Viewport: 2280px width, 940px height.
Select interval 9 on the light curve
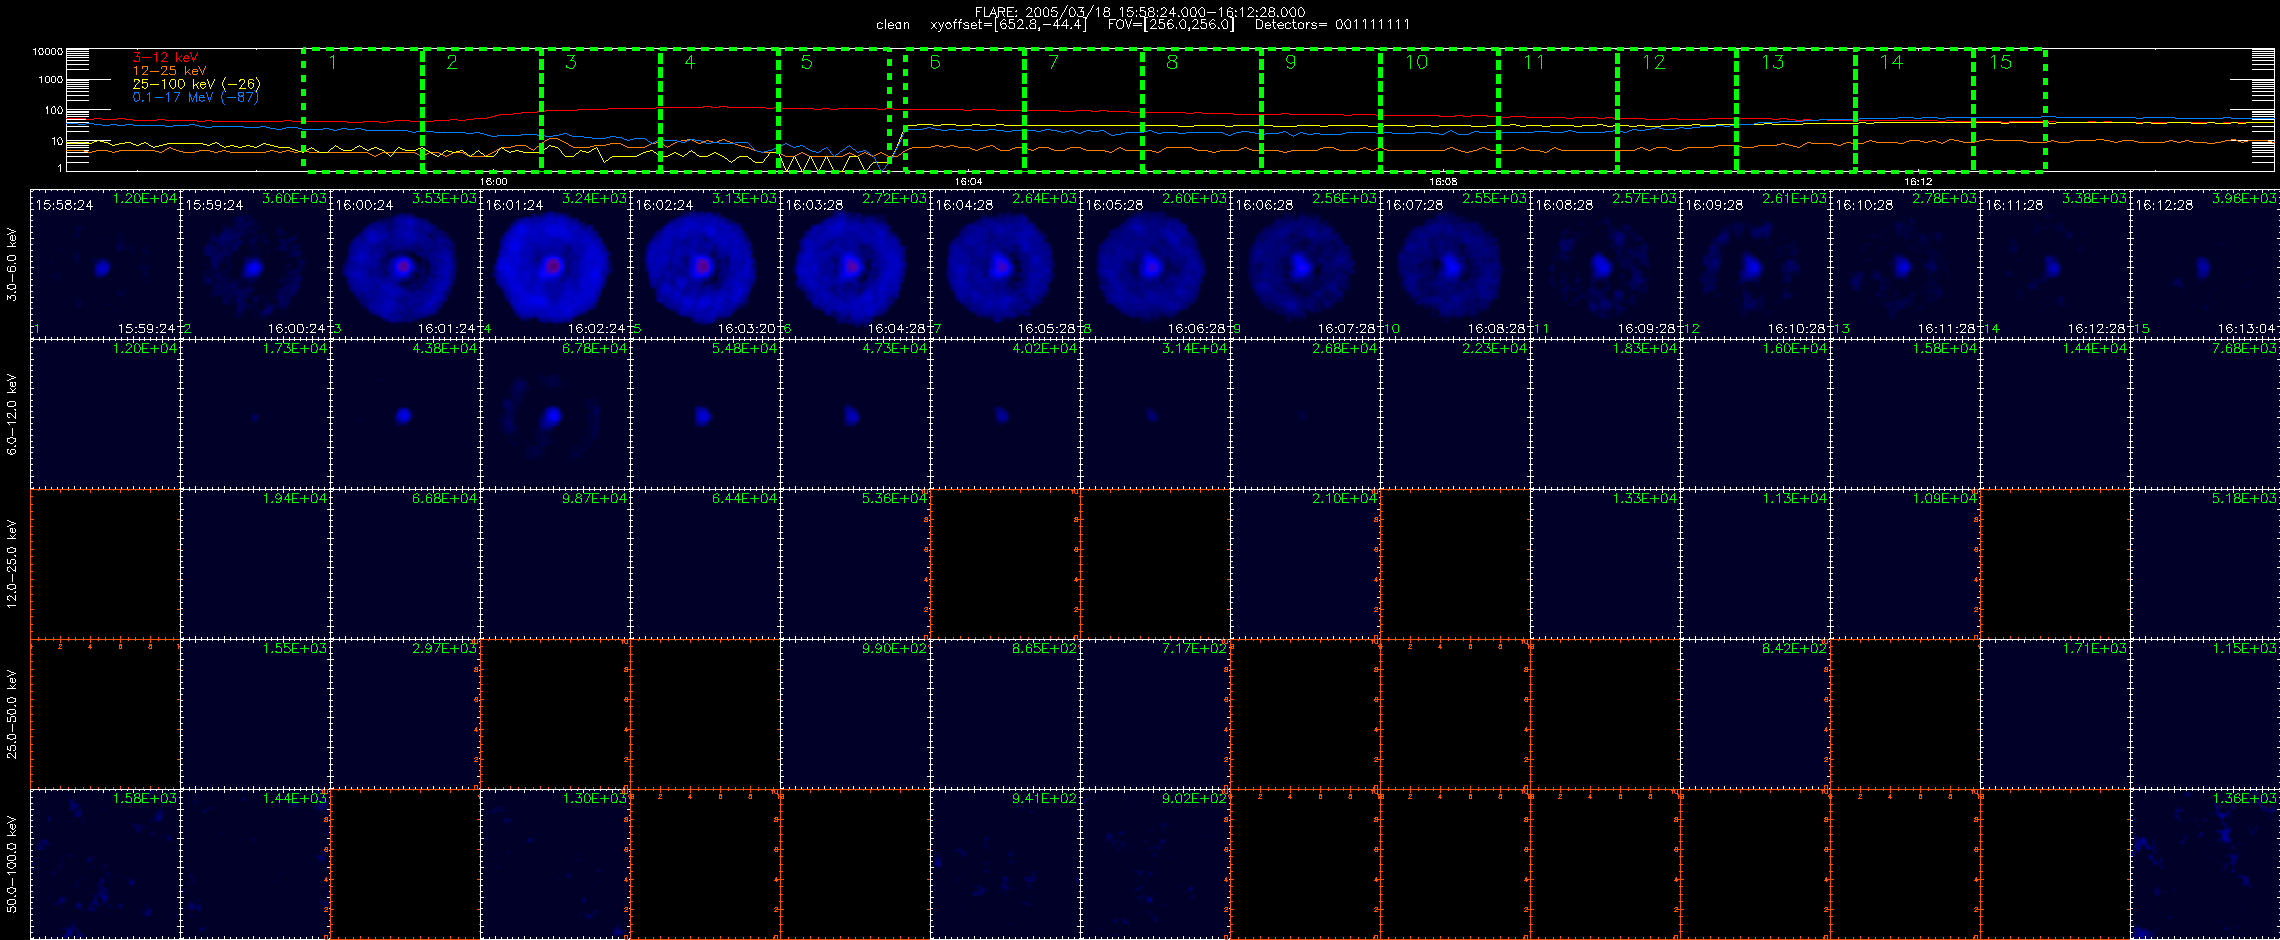point(1321,110)
